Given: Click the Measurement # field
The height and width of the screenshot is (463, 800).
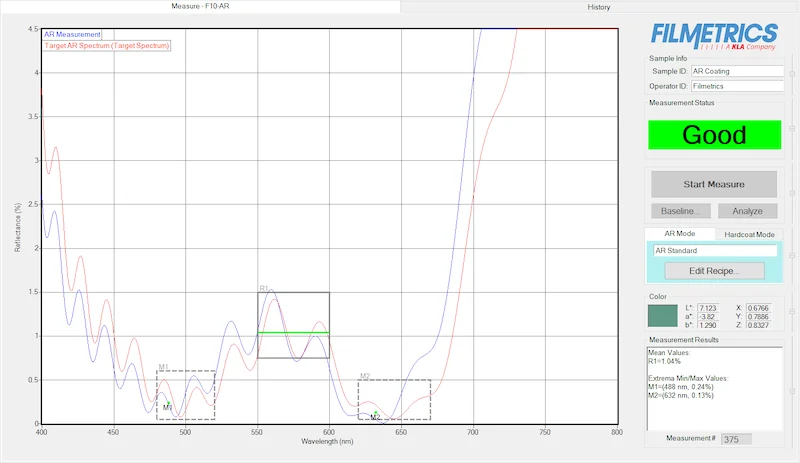Looking at the screenshot, I should pyautogui.click(x=738, y=438).
